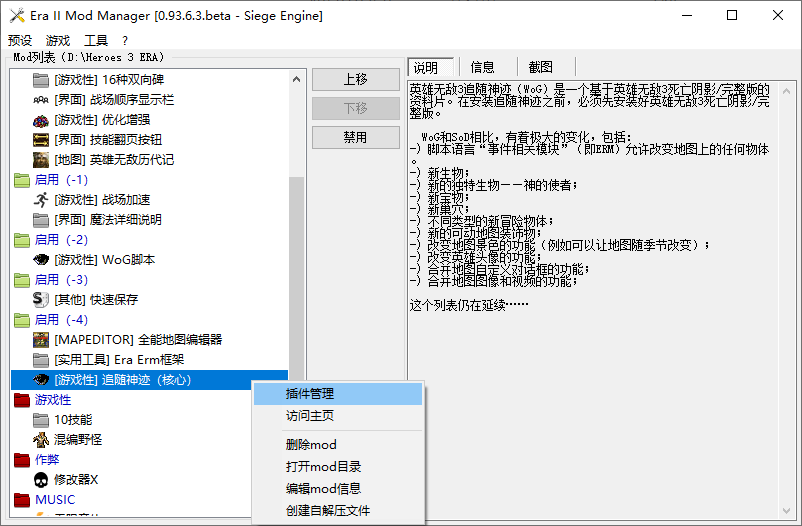802x526 pixels.
Task: Choose 插件管理 from the context menu
Action: click(338, 393)
